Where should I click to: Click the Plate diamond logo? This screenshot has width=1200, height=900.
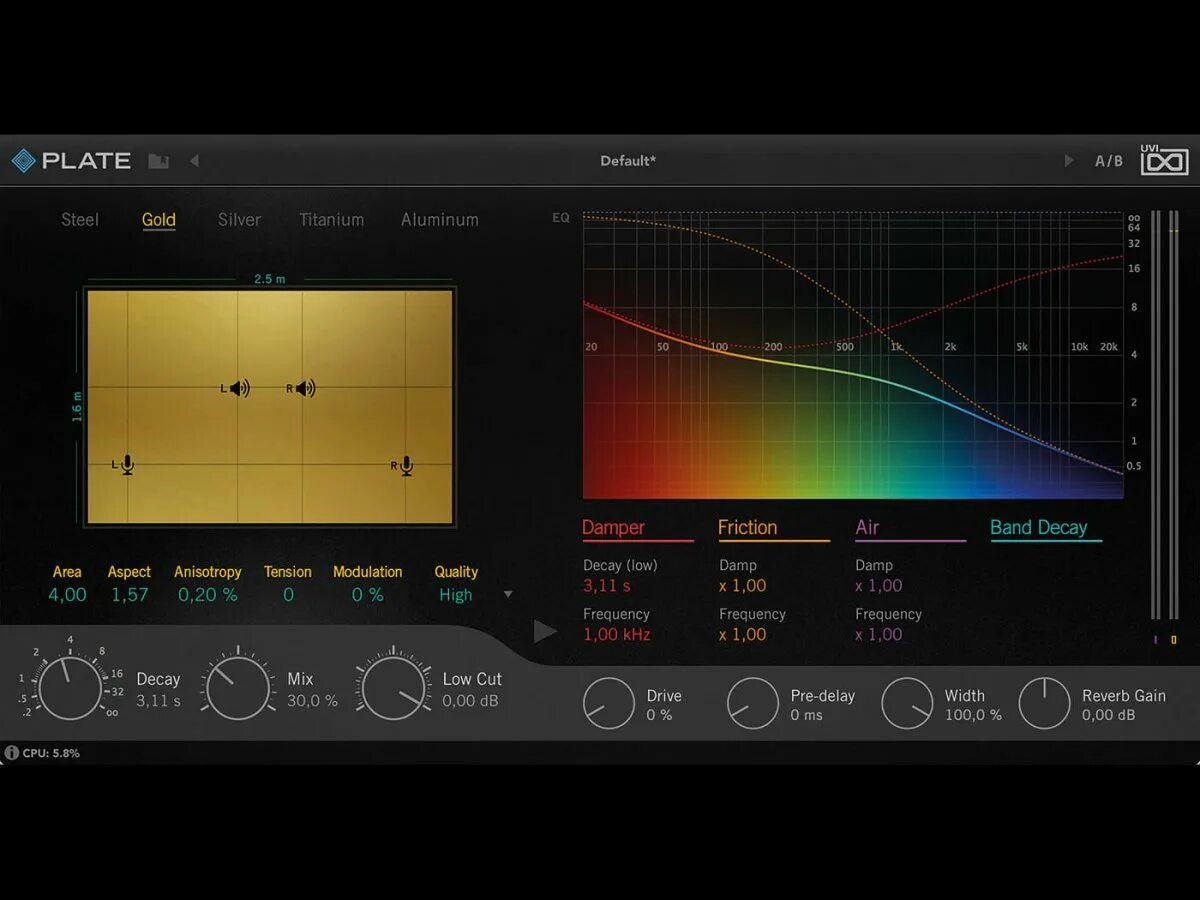pos(23,160)
